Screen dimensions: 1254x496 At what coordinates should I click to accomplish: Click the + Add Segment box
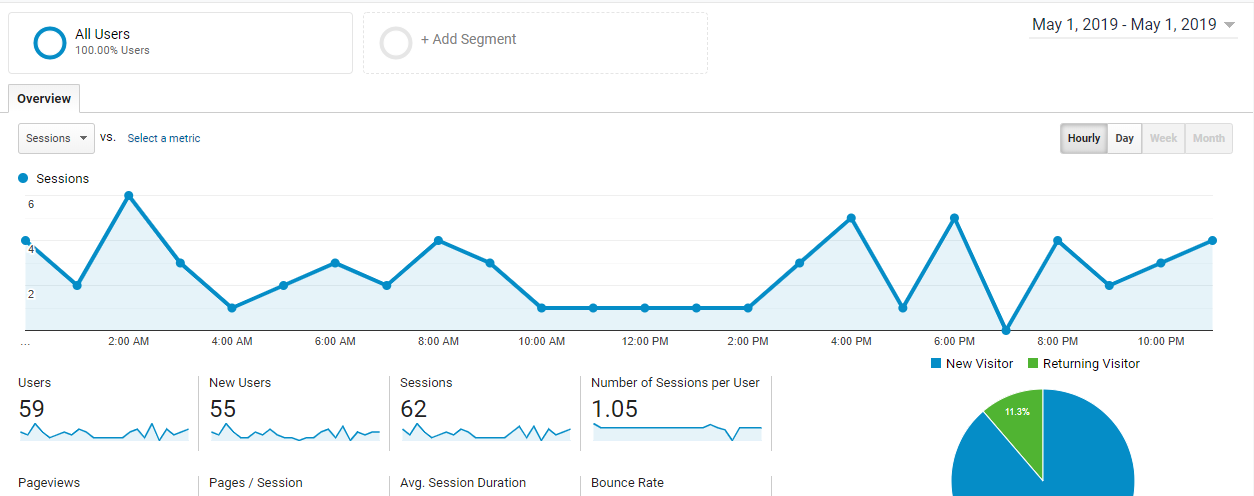[x=535, y=43]
